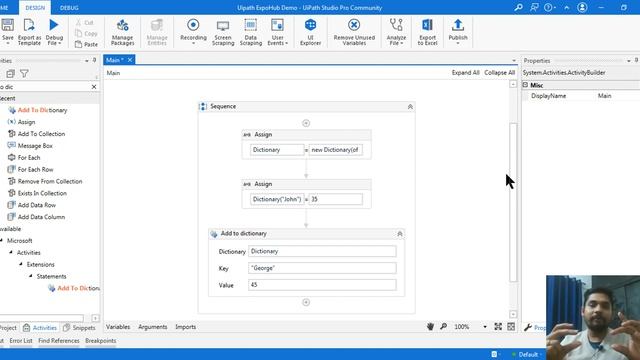This screenshot has width=640, height=360.
Task: Collapse Misc properties section
Action: pos(525,85)
